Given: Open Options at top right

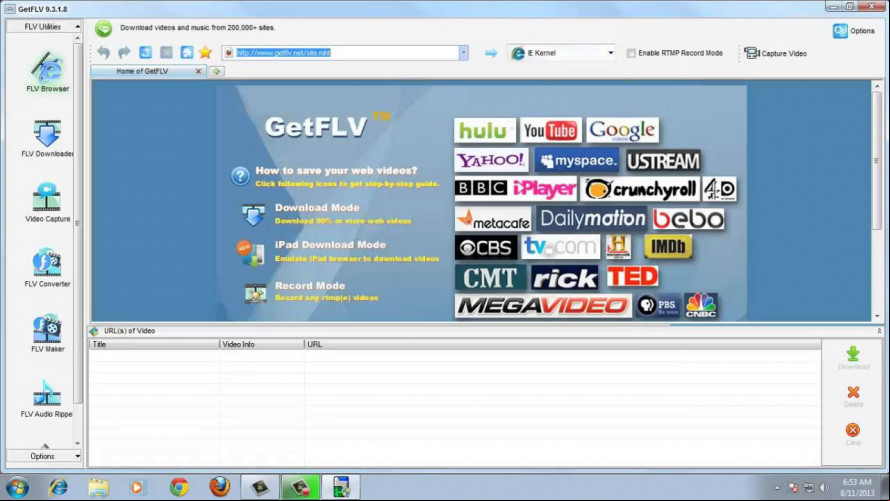Looking at the screenshot, I should click(x=854, y=31).
